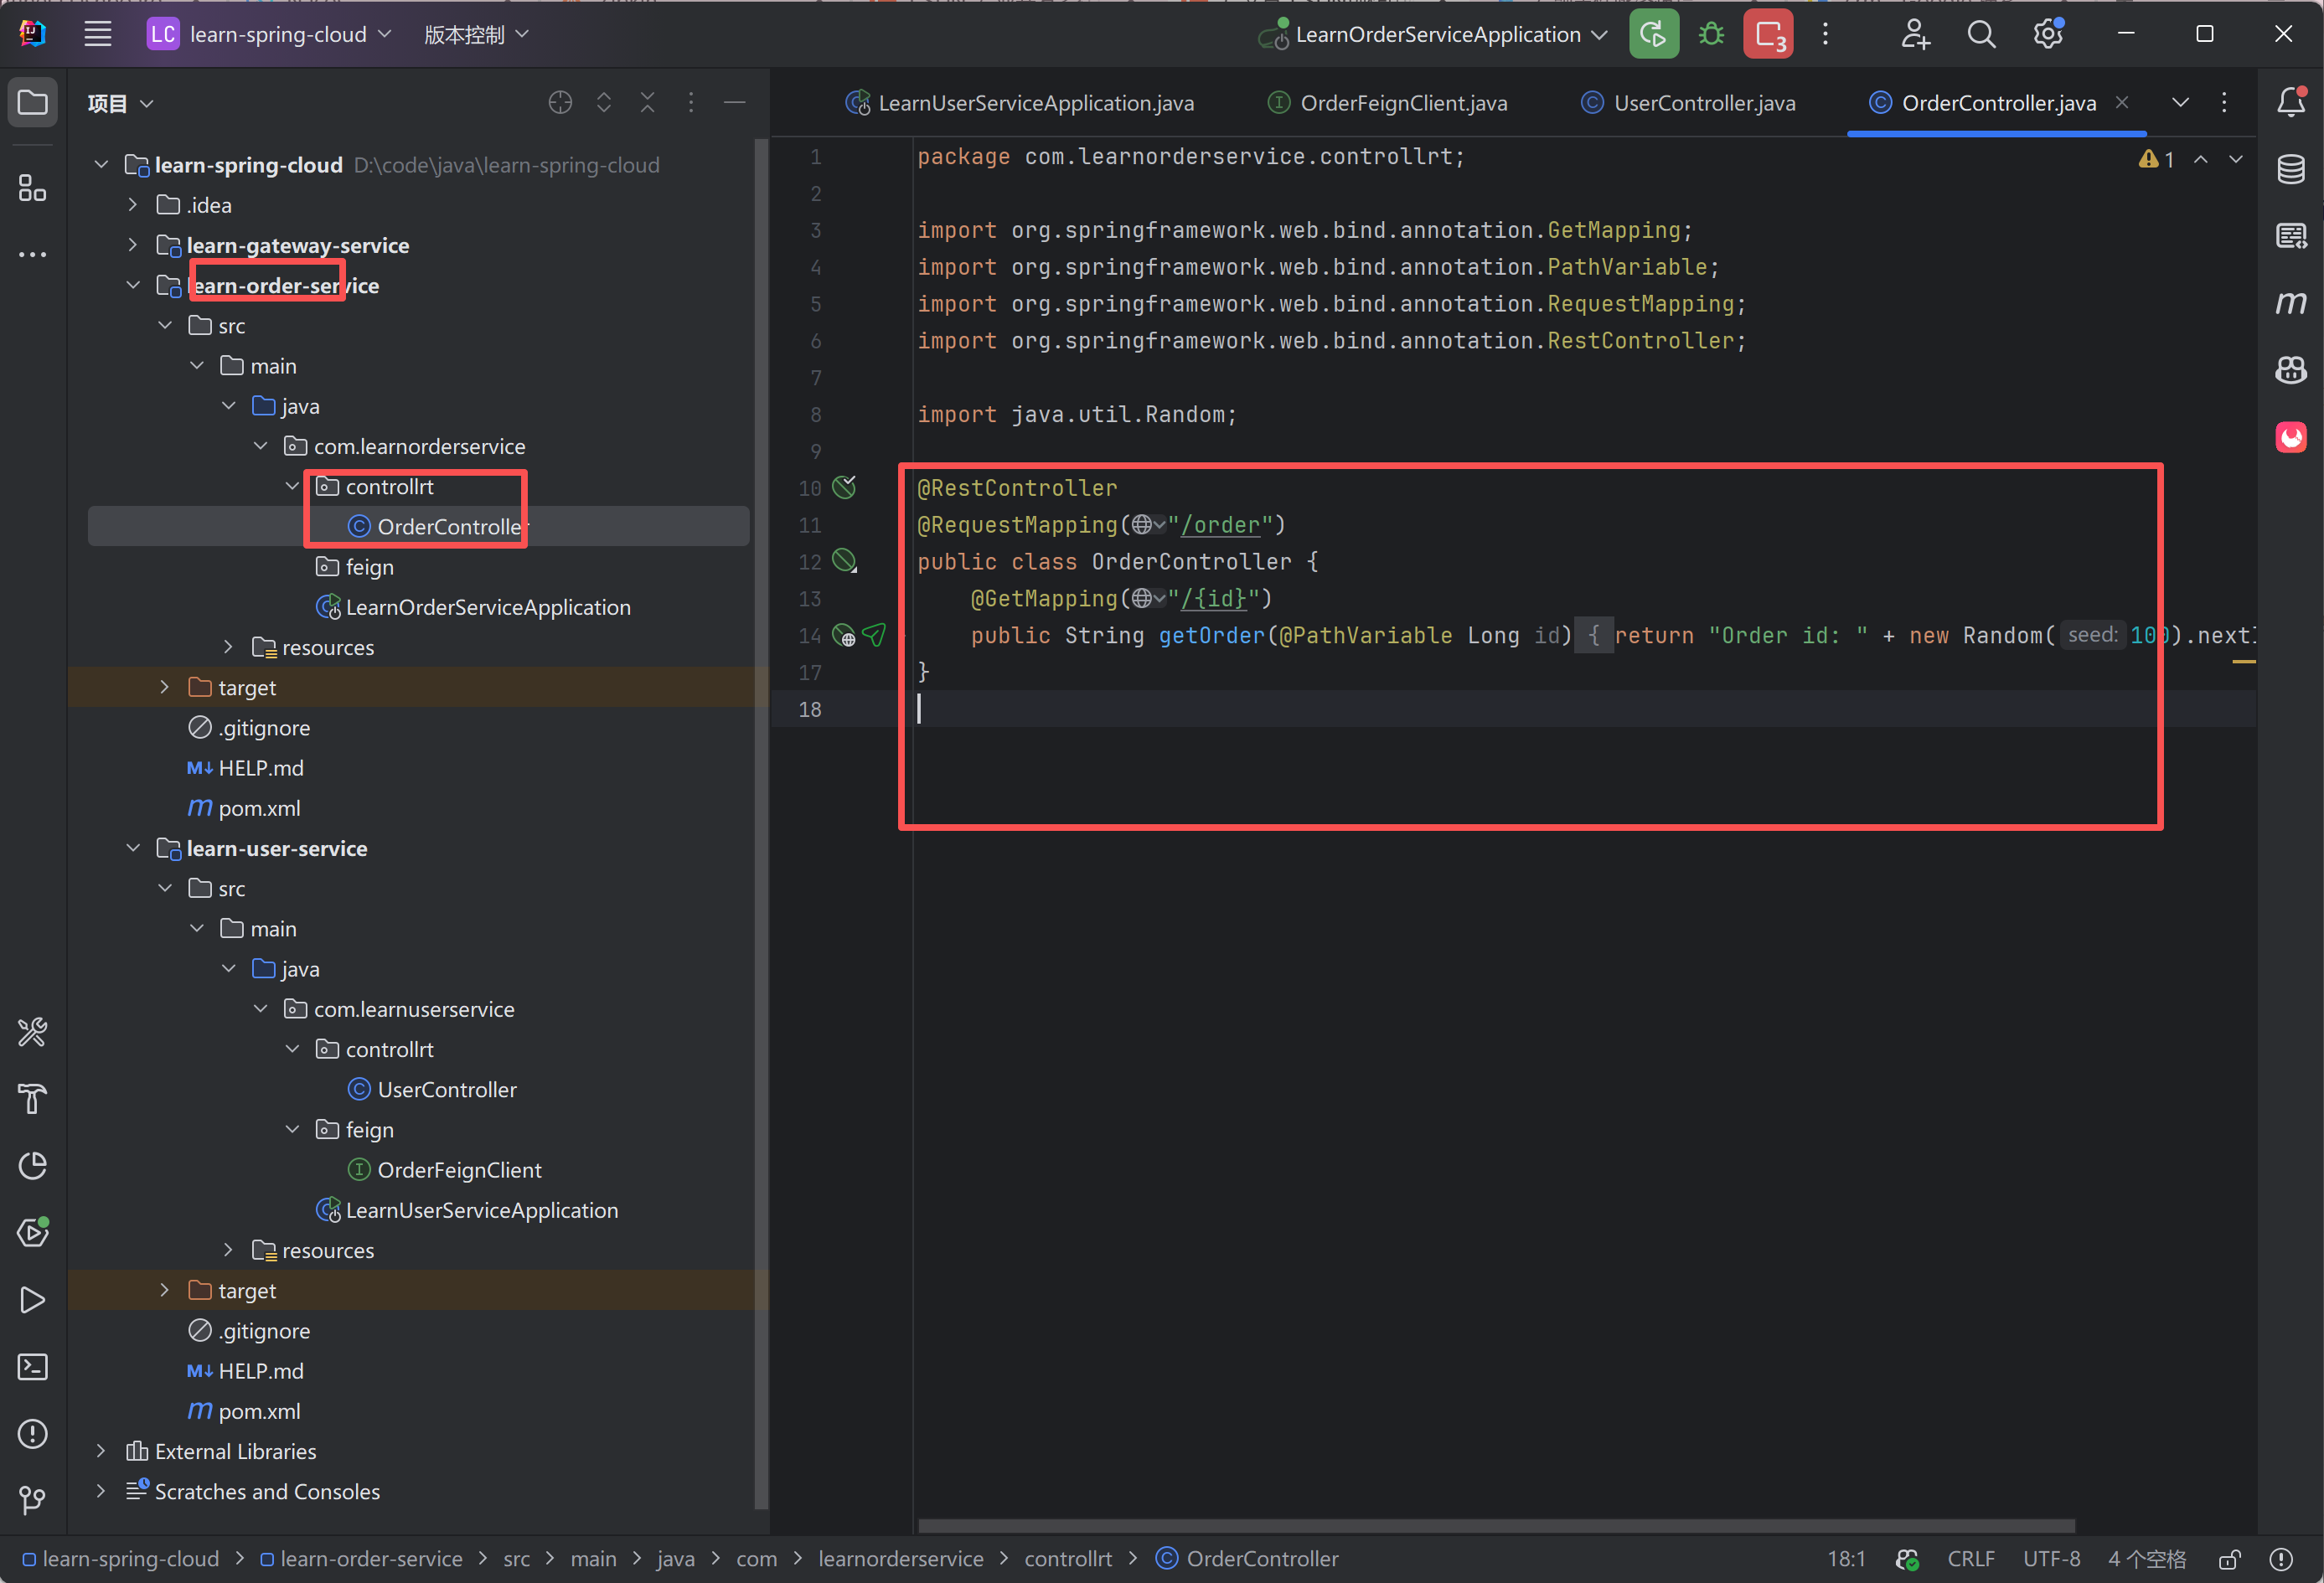Expand the External Libraries node
Screen dimensions: 2324x1583
pyautogui.click(x=101, y=1450)
